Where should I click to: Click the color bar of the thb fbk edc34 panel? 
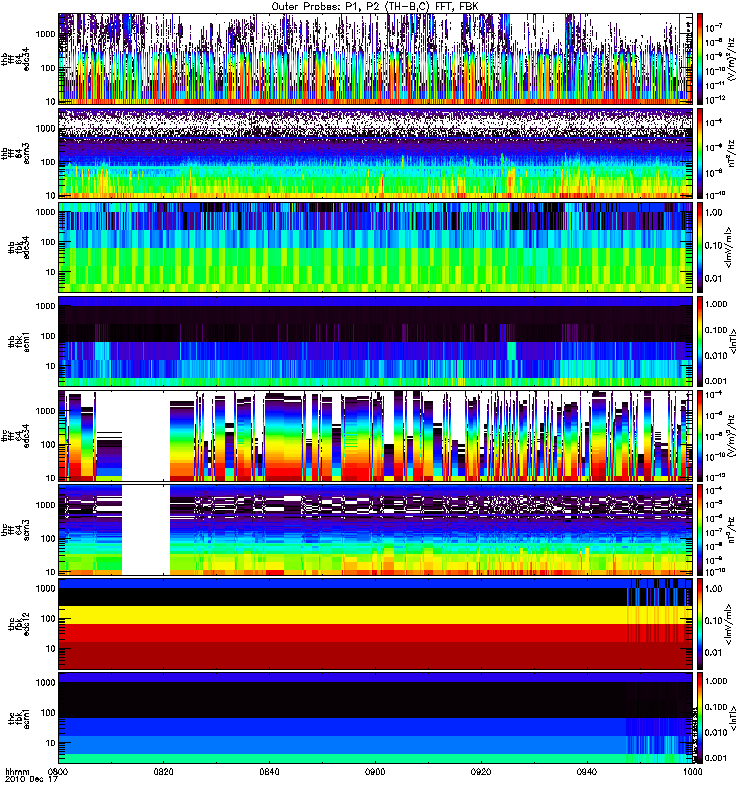pyautogui.click(x=700, y=247)
